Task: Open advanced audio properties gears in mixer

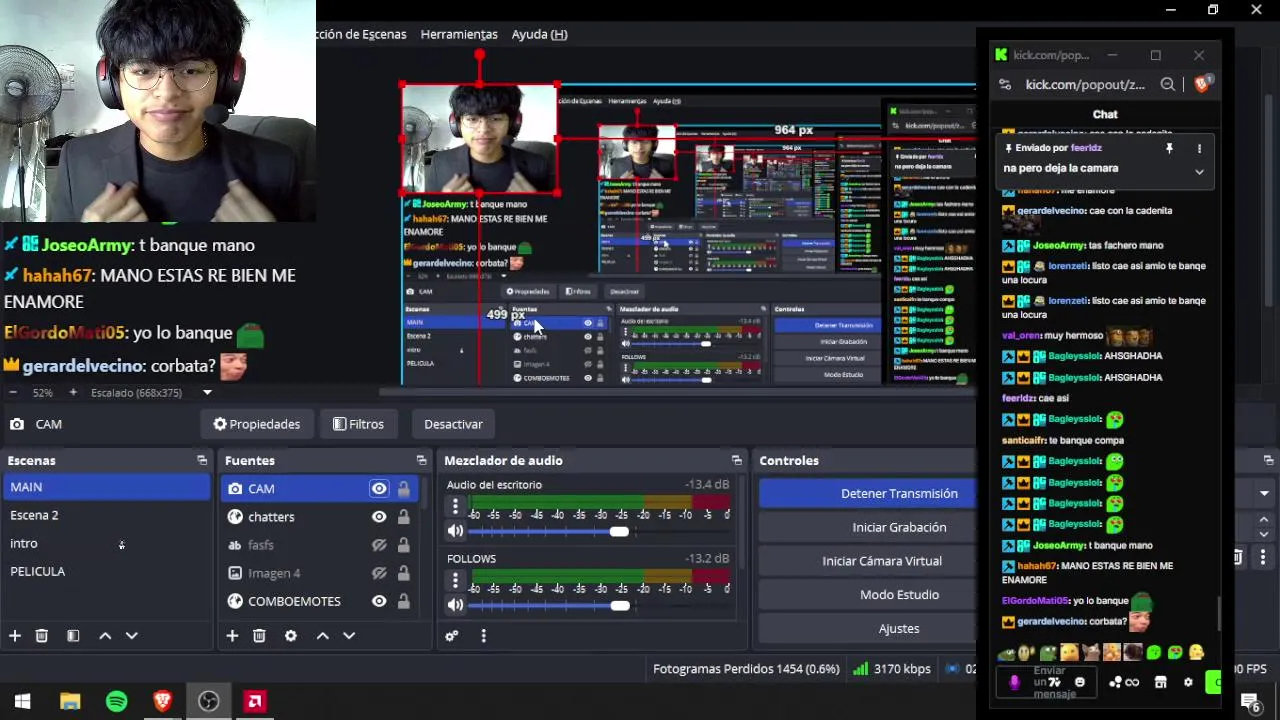Action: [452, 636]
